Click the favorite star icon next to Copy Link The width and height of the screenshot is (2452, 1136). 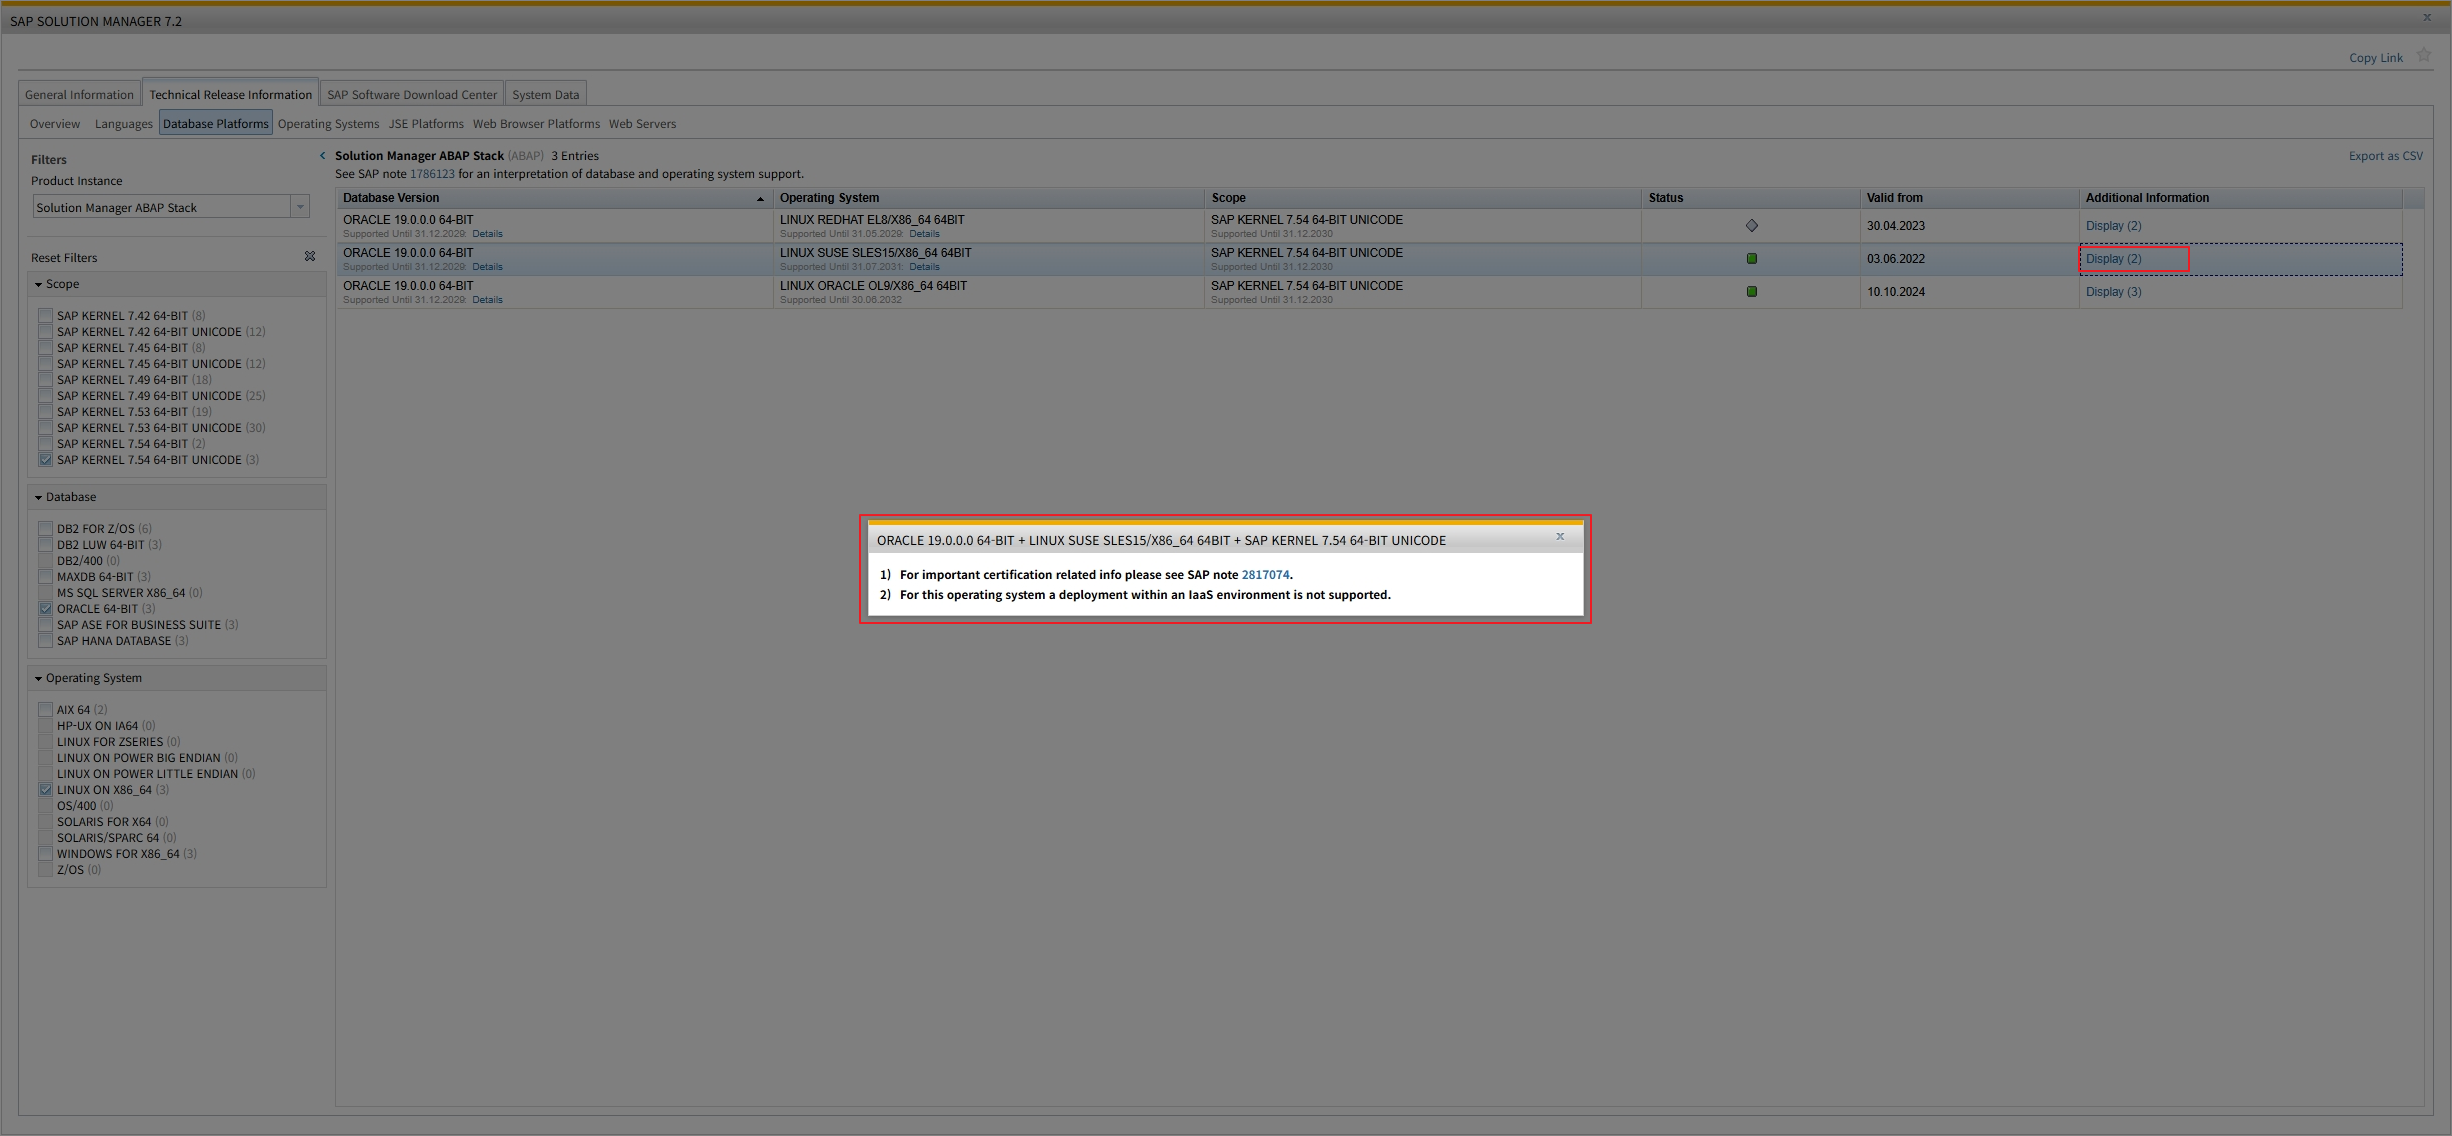(x=2423, y=56)
